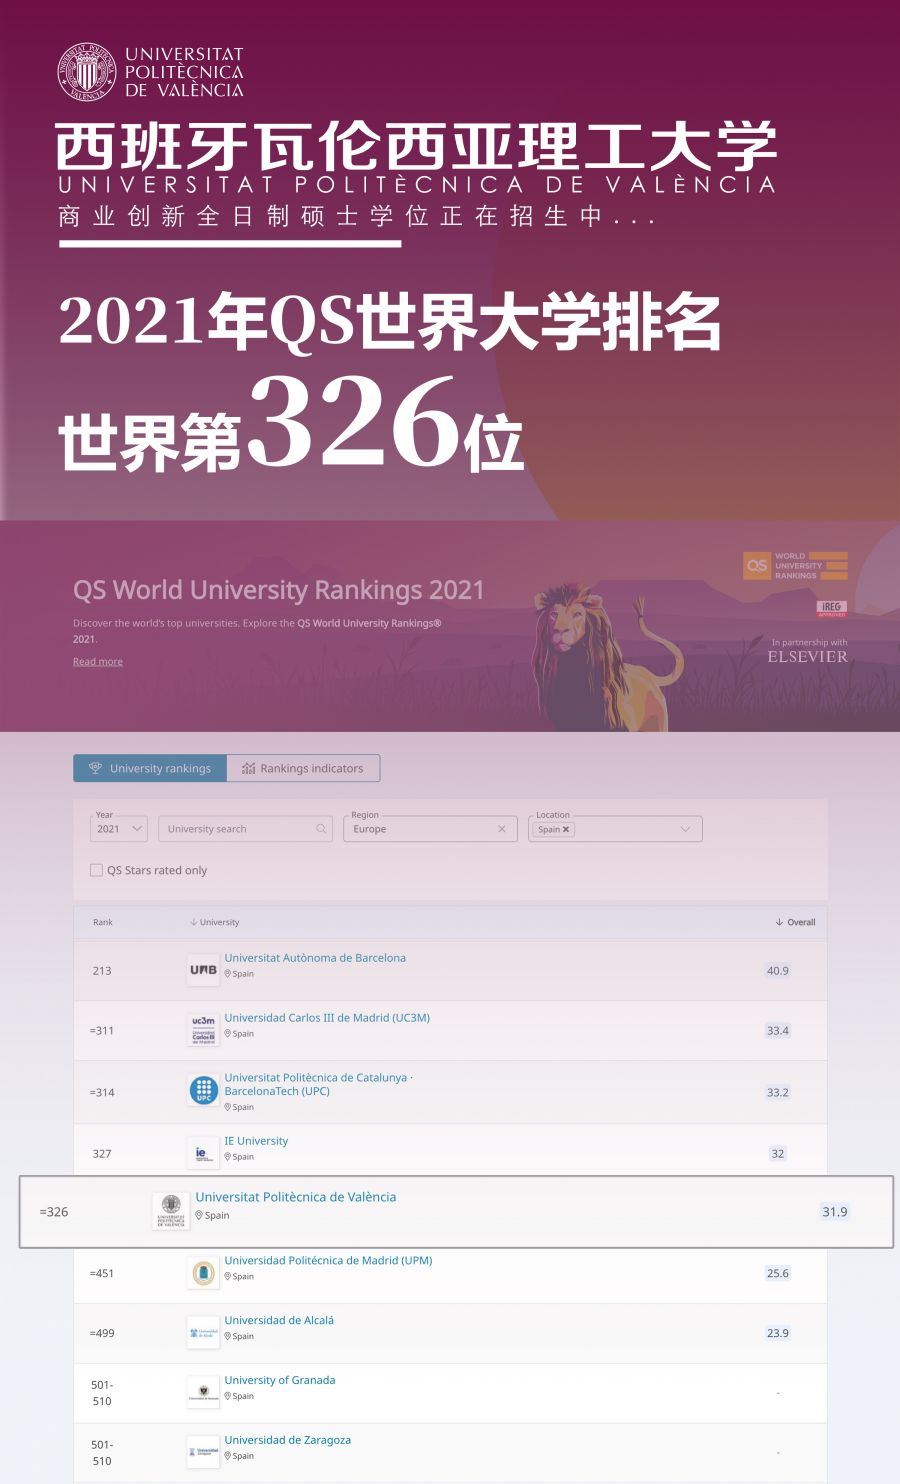Open the University of Granada link
The image size is (900, 1484).
[280, 1380]
